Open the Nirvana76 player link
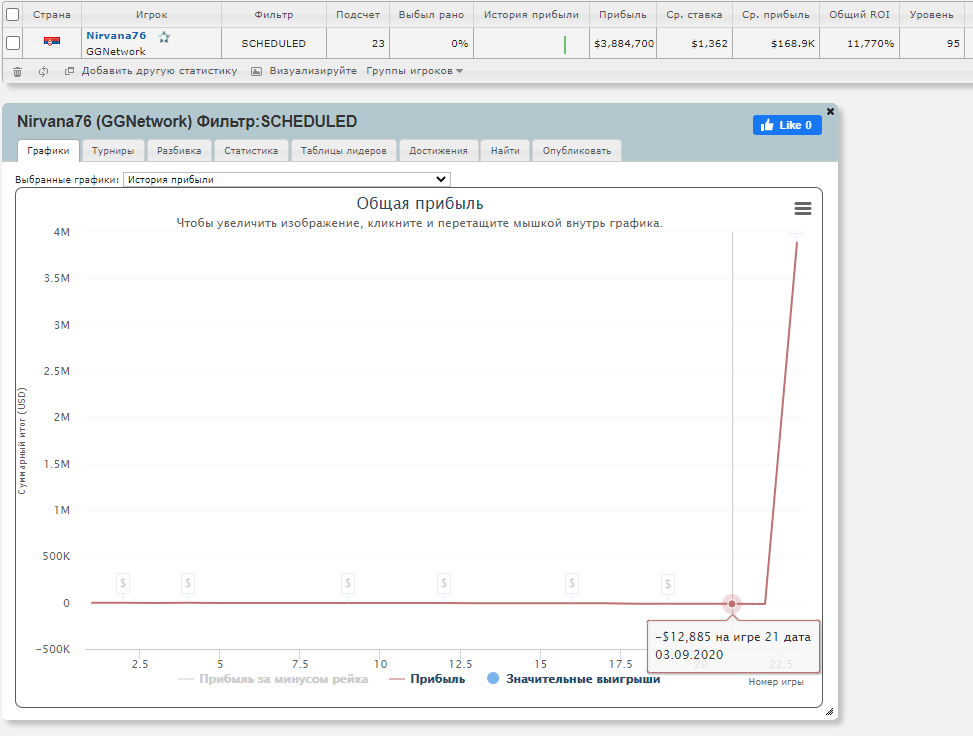This screenshot has height=736, width=973. 116,35
